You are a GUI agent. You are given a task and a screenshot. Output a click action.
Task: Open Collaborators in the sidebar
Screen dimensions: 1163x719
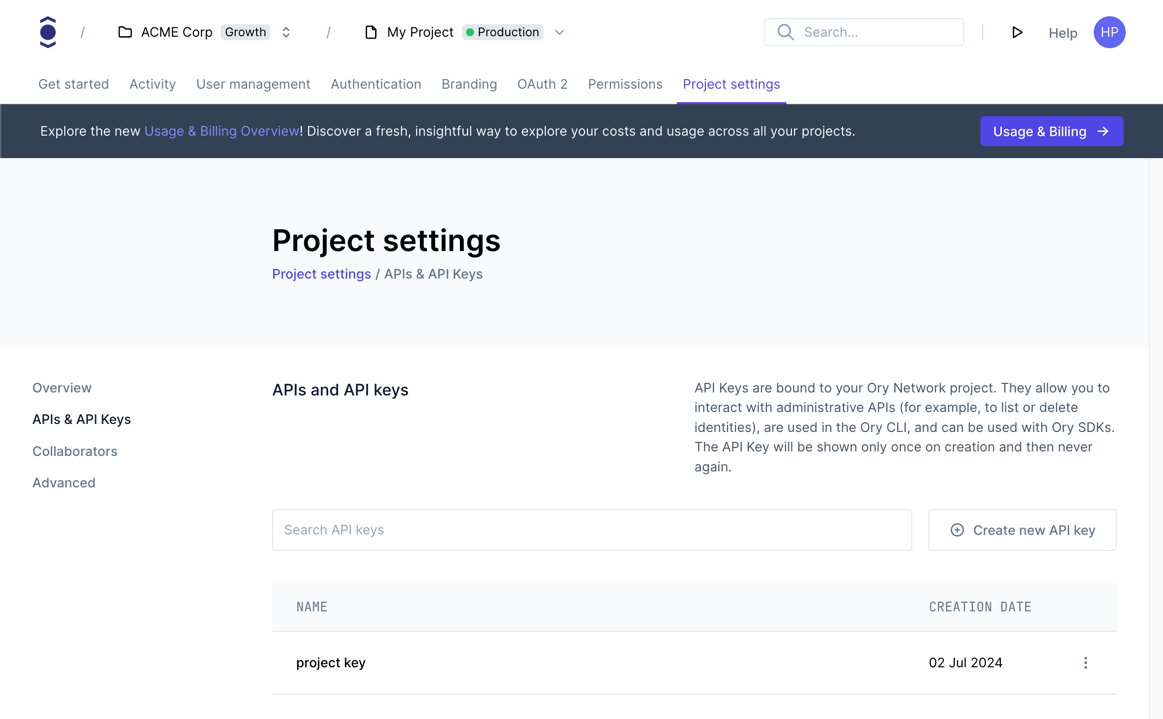pyautogui.click(x=74, y=451)
